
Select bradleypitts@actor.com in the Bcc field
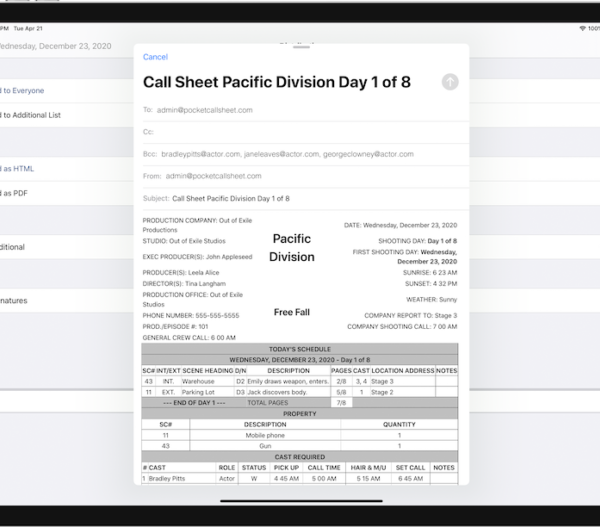pyautogui.click(x=199, y=154)
